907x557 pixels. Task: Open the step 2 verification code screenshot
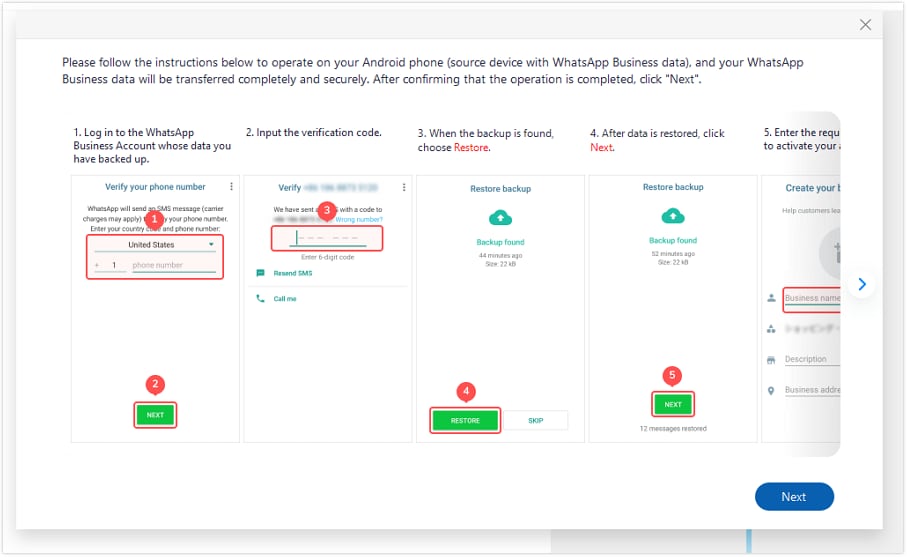327,309
